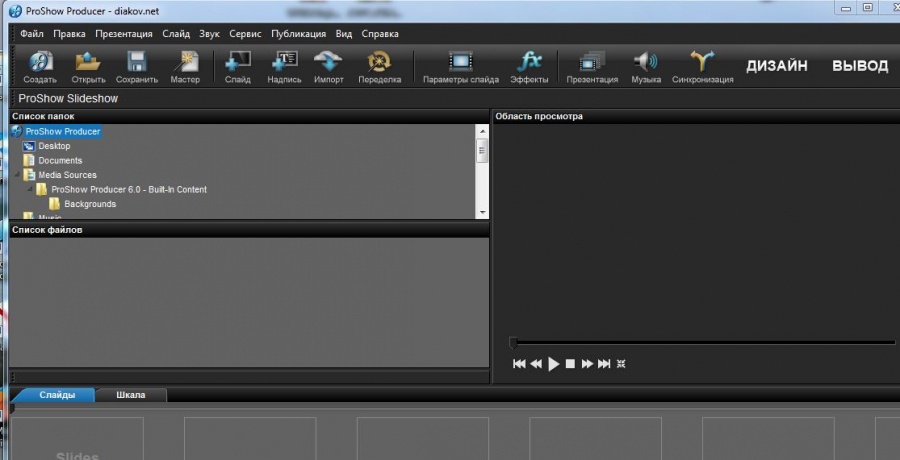Image resolution: width=900 pixels, height=460 pixels.
Task: Select the Media Sources tree item
Action: tap(67, 175)
